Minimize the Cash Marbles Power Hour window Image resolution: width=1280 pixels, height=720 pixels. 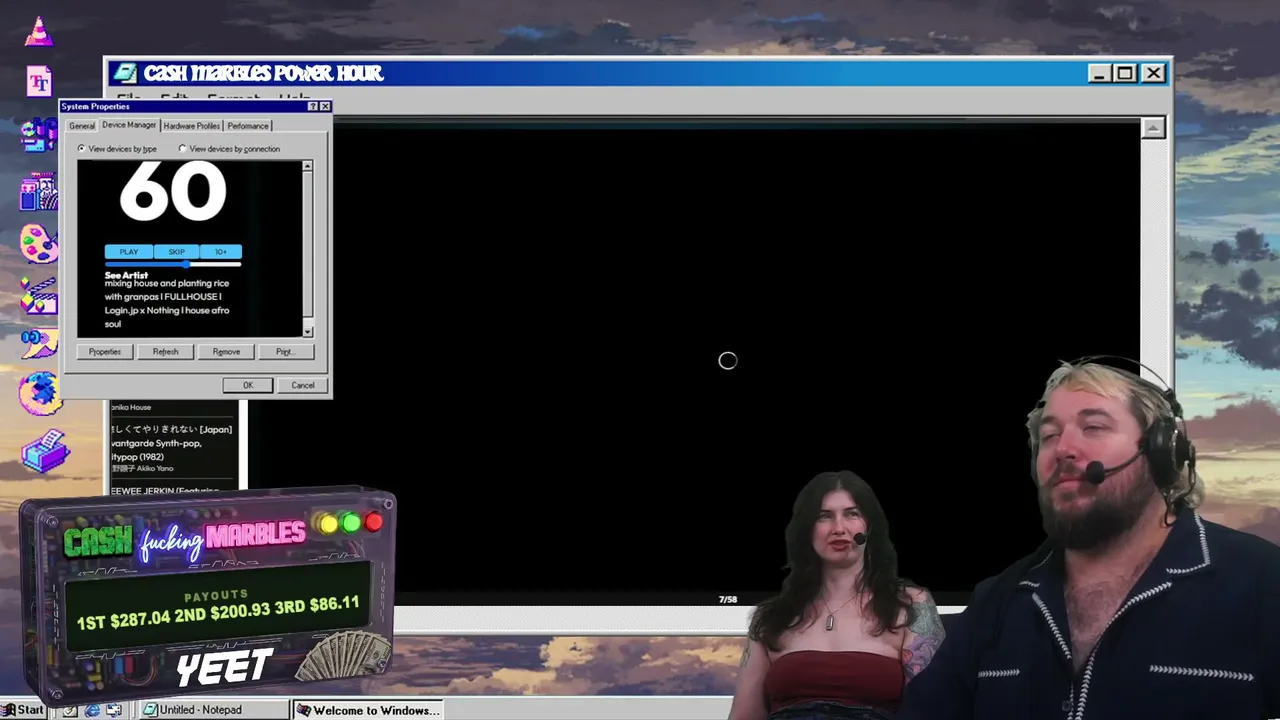tap(1098, 73)
